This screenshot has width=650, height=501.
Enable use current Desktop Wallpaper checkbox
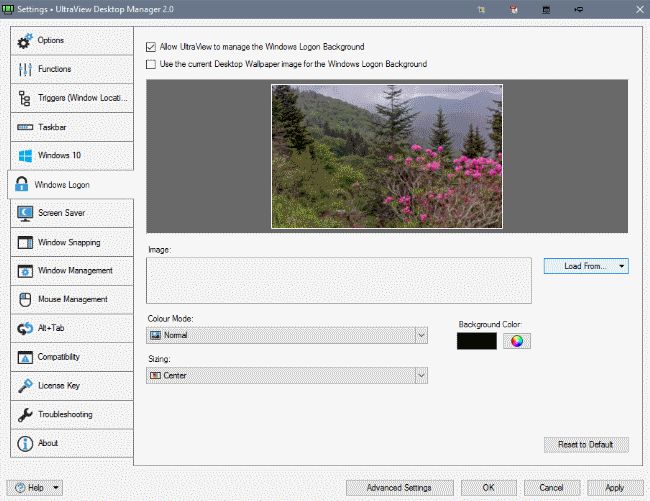click(x=151, y=64)
